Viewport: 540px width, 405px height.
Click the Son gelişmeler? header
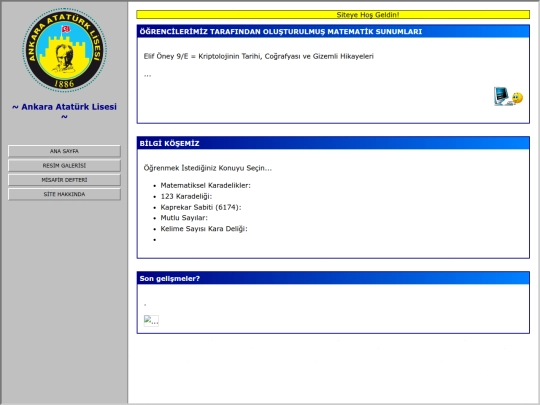[333, 278]
